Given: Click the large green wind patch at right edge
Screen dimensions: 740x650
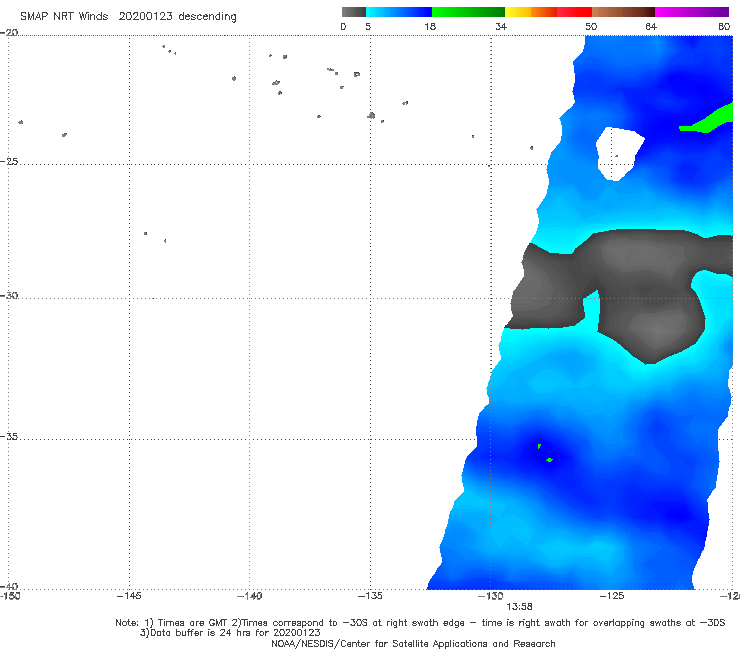Looking at the screenshot, I should [x=710, y=119].
